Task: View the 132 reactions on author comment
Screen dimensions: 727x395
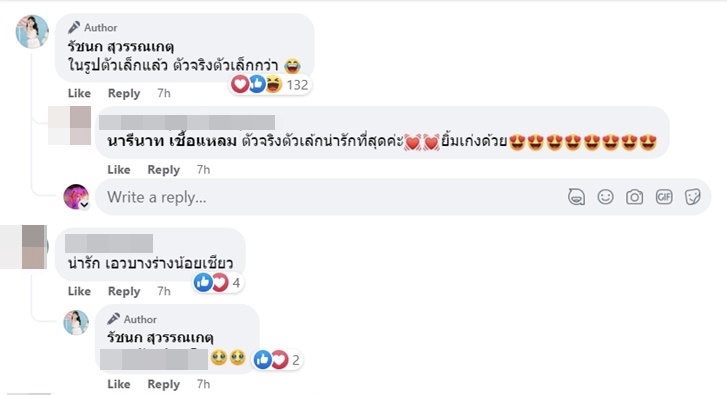Action: click(x=270, y=85)
